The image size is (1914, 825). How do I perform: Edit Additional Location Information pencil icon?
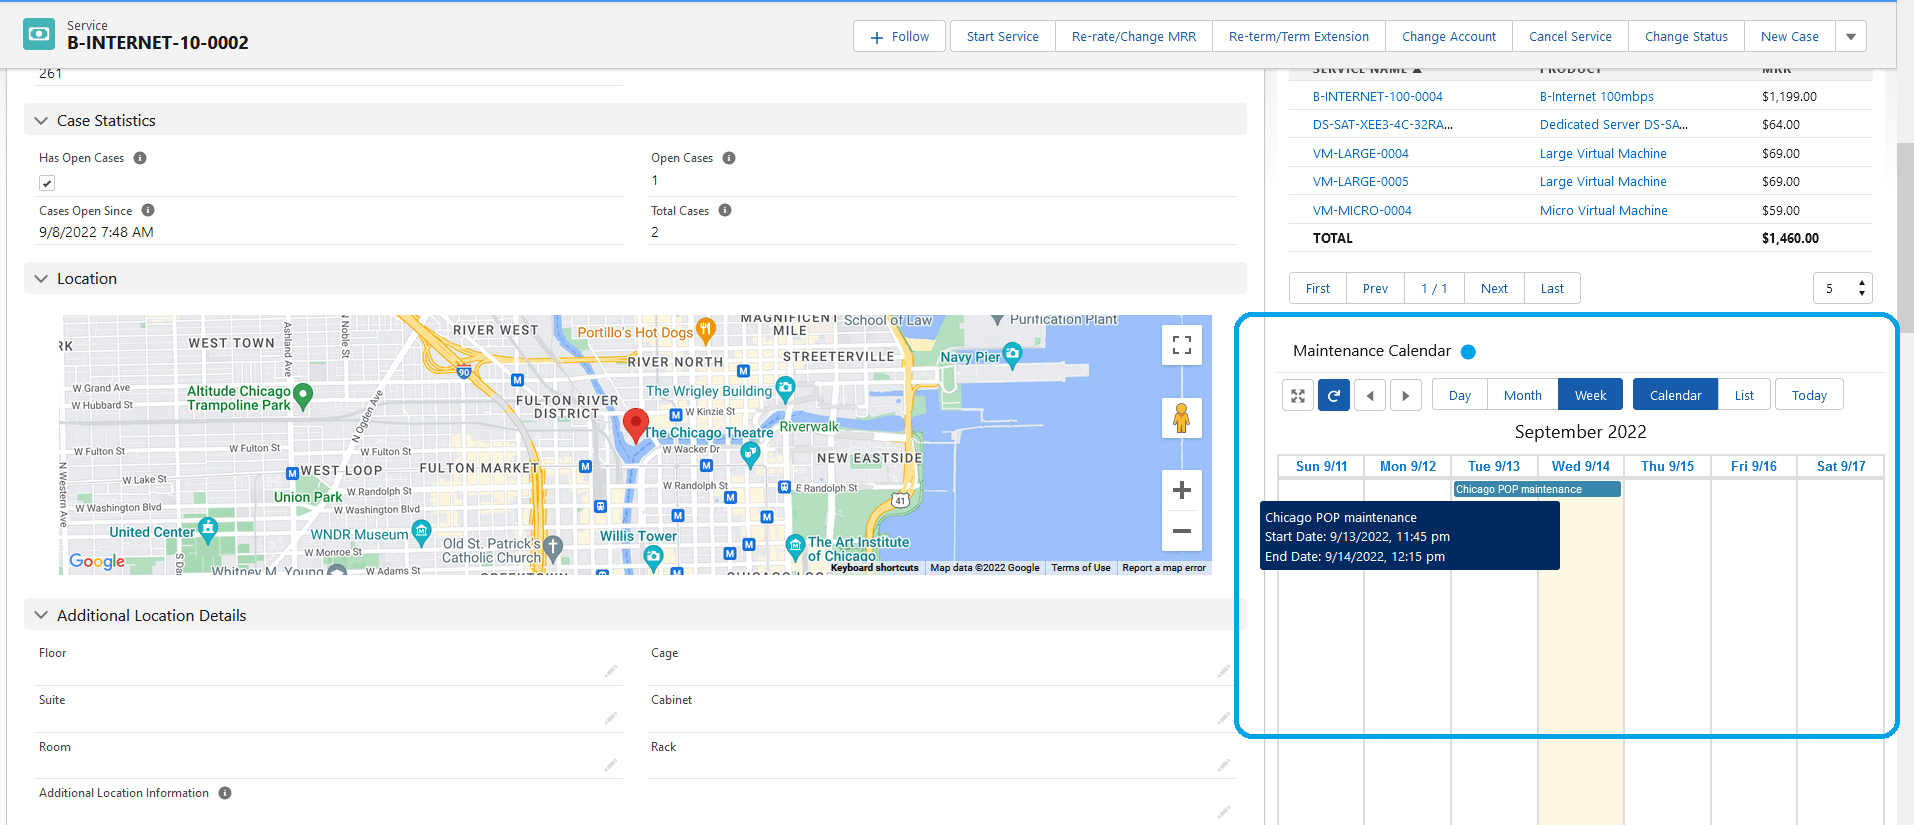pyautogui.click(x=1224, y=812)
